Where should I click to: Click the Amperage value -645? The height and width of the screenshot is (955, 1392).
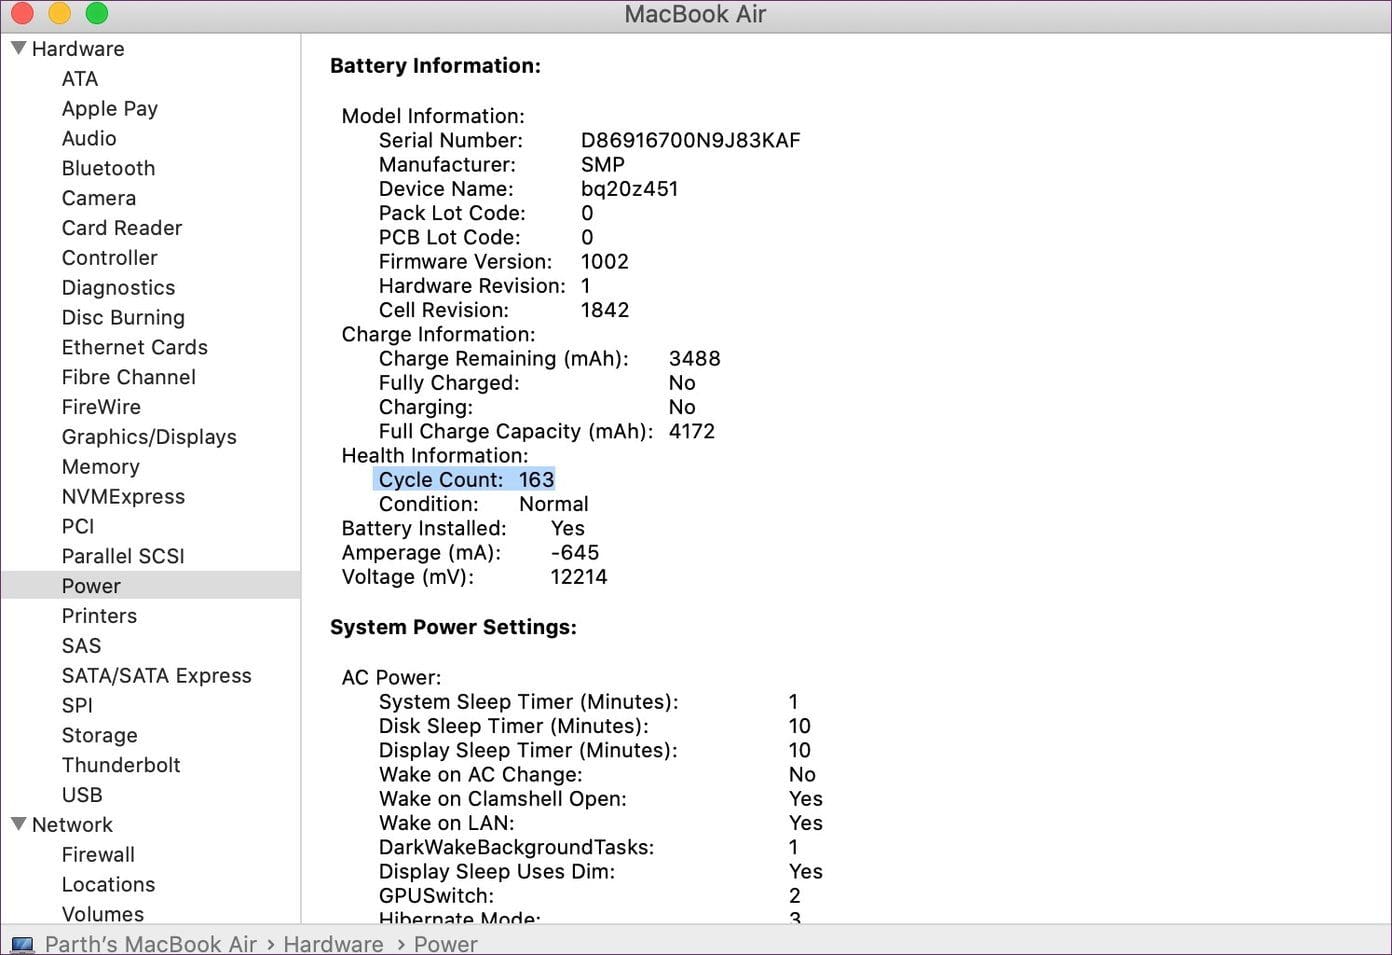(575, 553)
